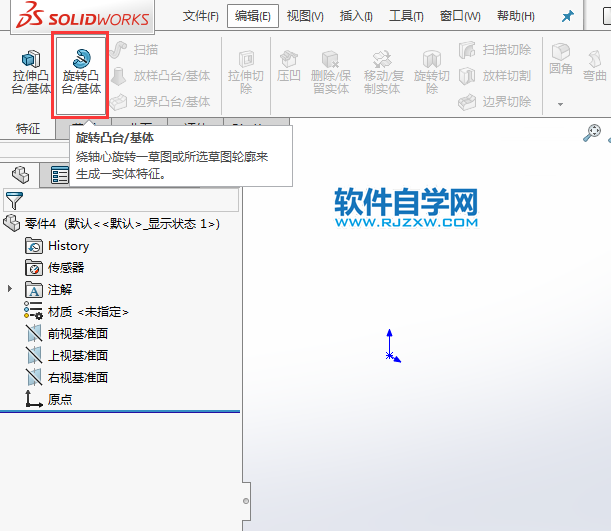Image resolution: width=611 pixels, height=531 pixels.
Task: Choose the 放样凸台/基体 loft tool
Action: tap(161, 76)
